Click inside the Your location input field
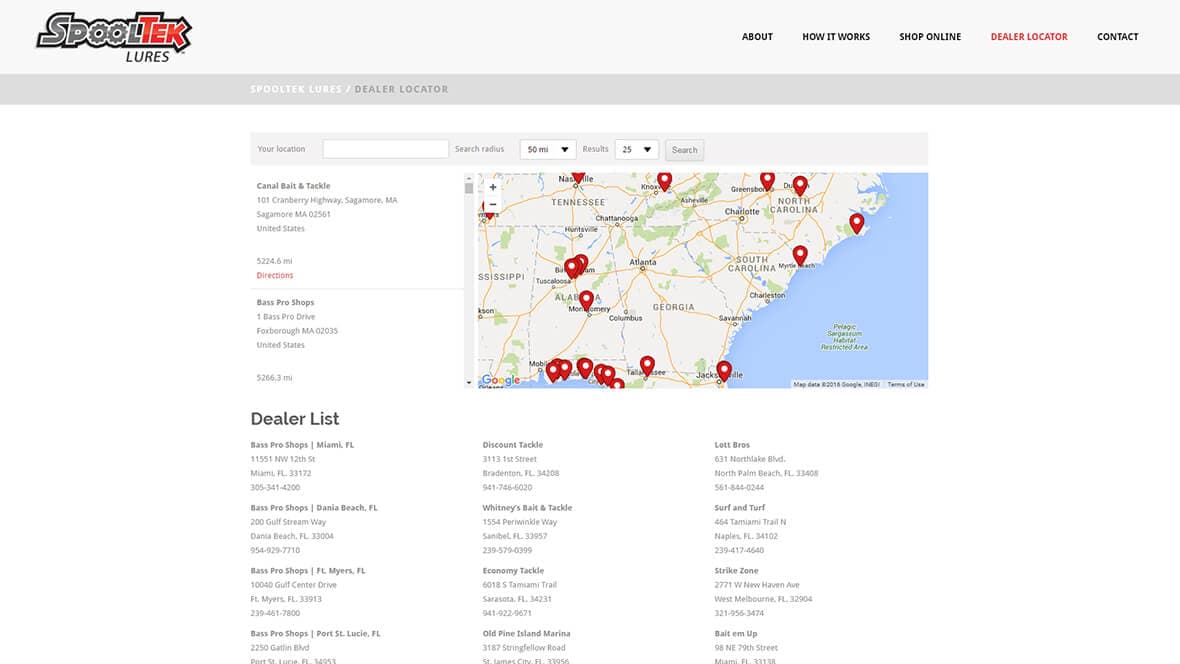This screenshot has height=664, width=1180. click(x=385, y=148)
